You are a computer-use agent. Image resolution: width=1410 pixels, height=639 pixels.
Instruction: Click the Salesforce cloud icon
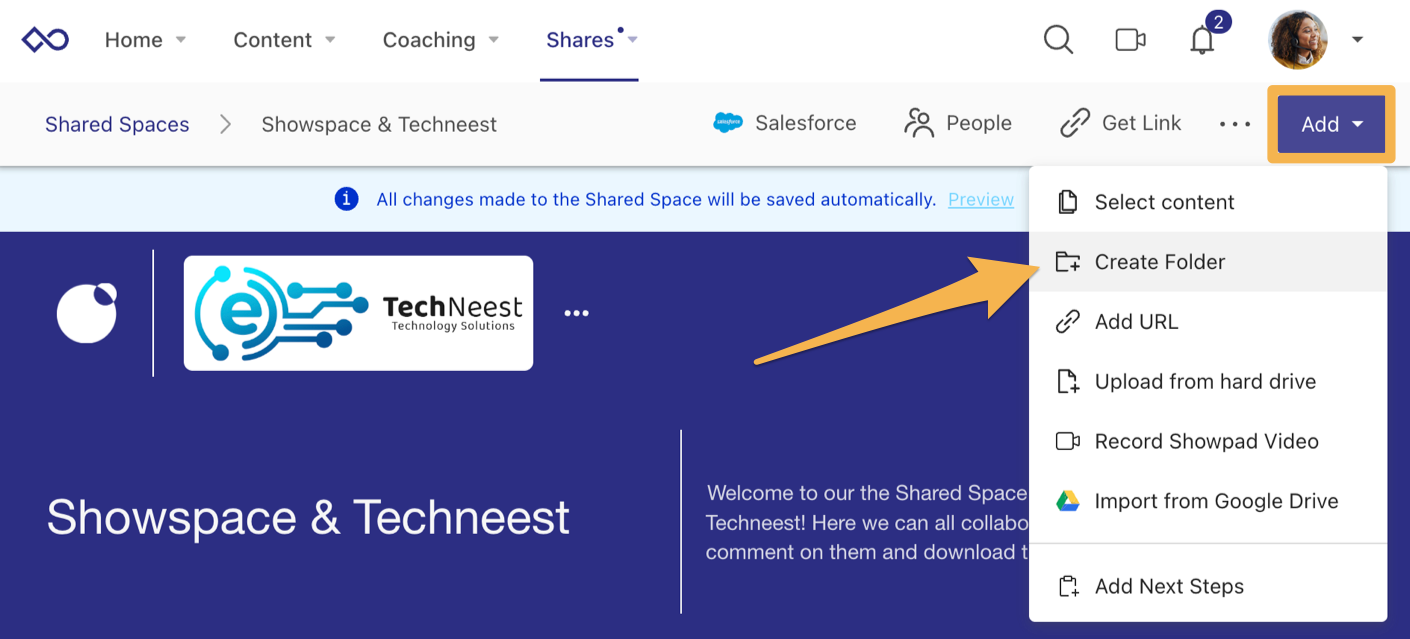[728, 123]
